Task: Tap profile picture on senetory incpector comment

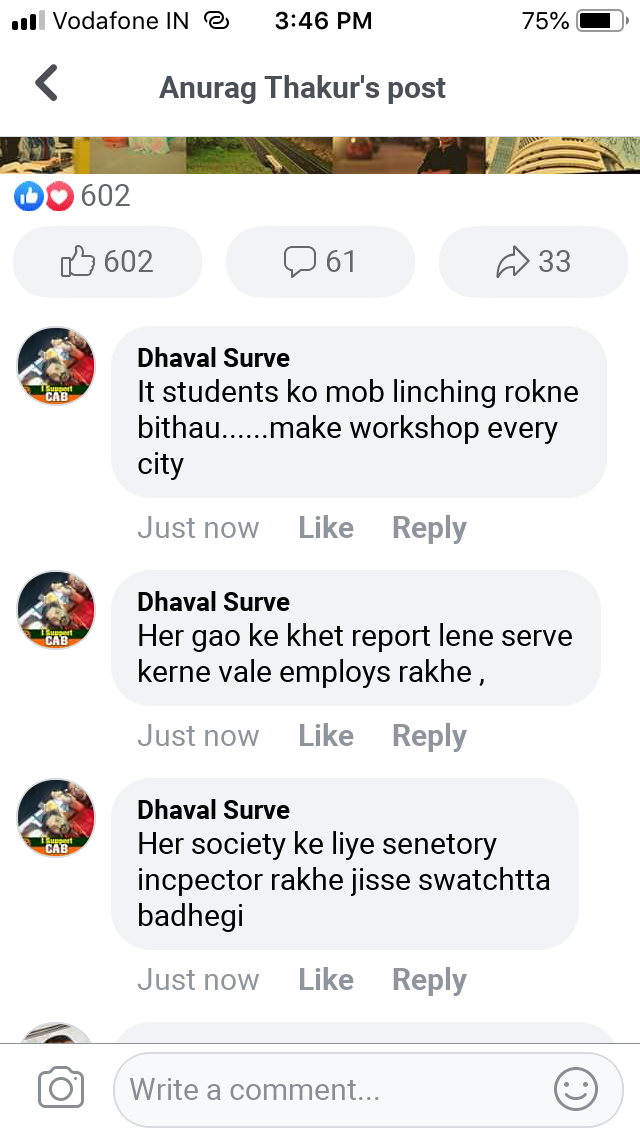Action: click(57, 818)
